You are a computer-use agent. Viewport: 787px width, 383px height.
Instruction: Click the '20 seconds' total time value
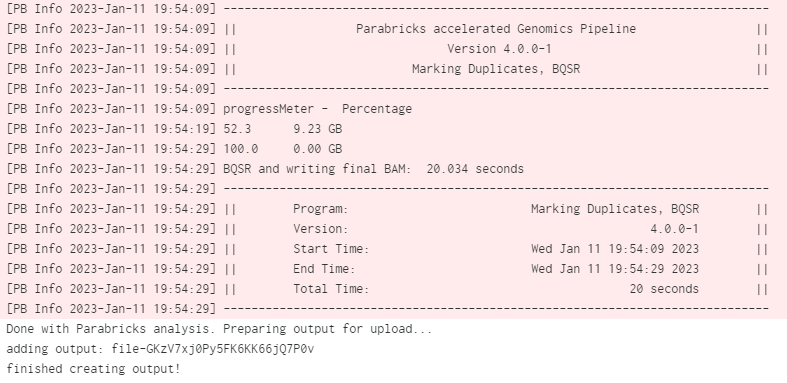[664, 289]
